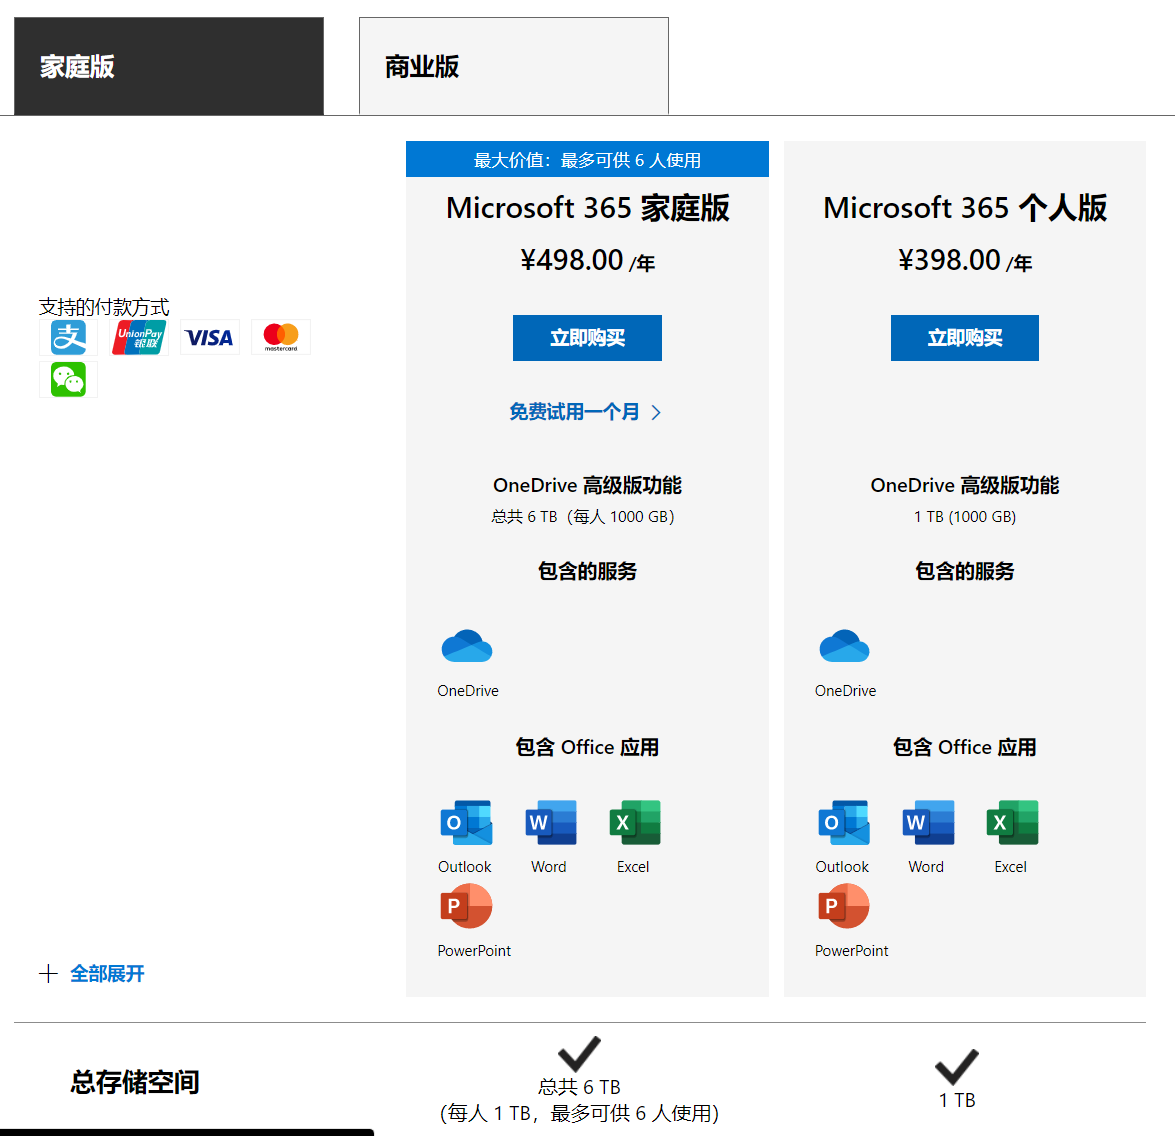Image resolution: width=1175 pixels, height=1136 pixels.
Task: Click the checkmark above 总共 6 TB
Action: (579, 1054)
